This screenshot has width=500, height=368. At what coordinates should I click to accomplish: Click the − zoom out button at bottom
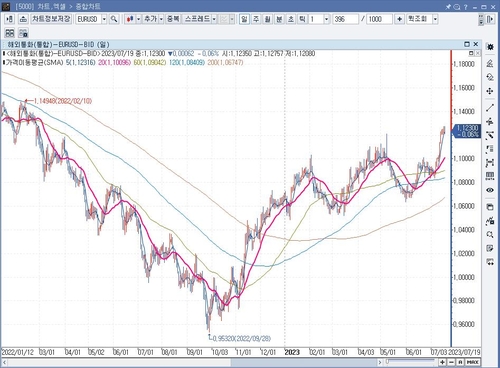(451, 362)
